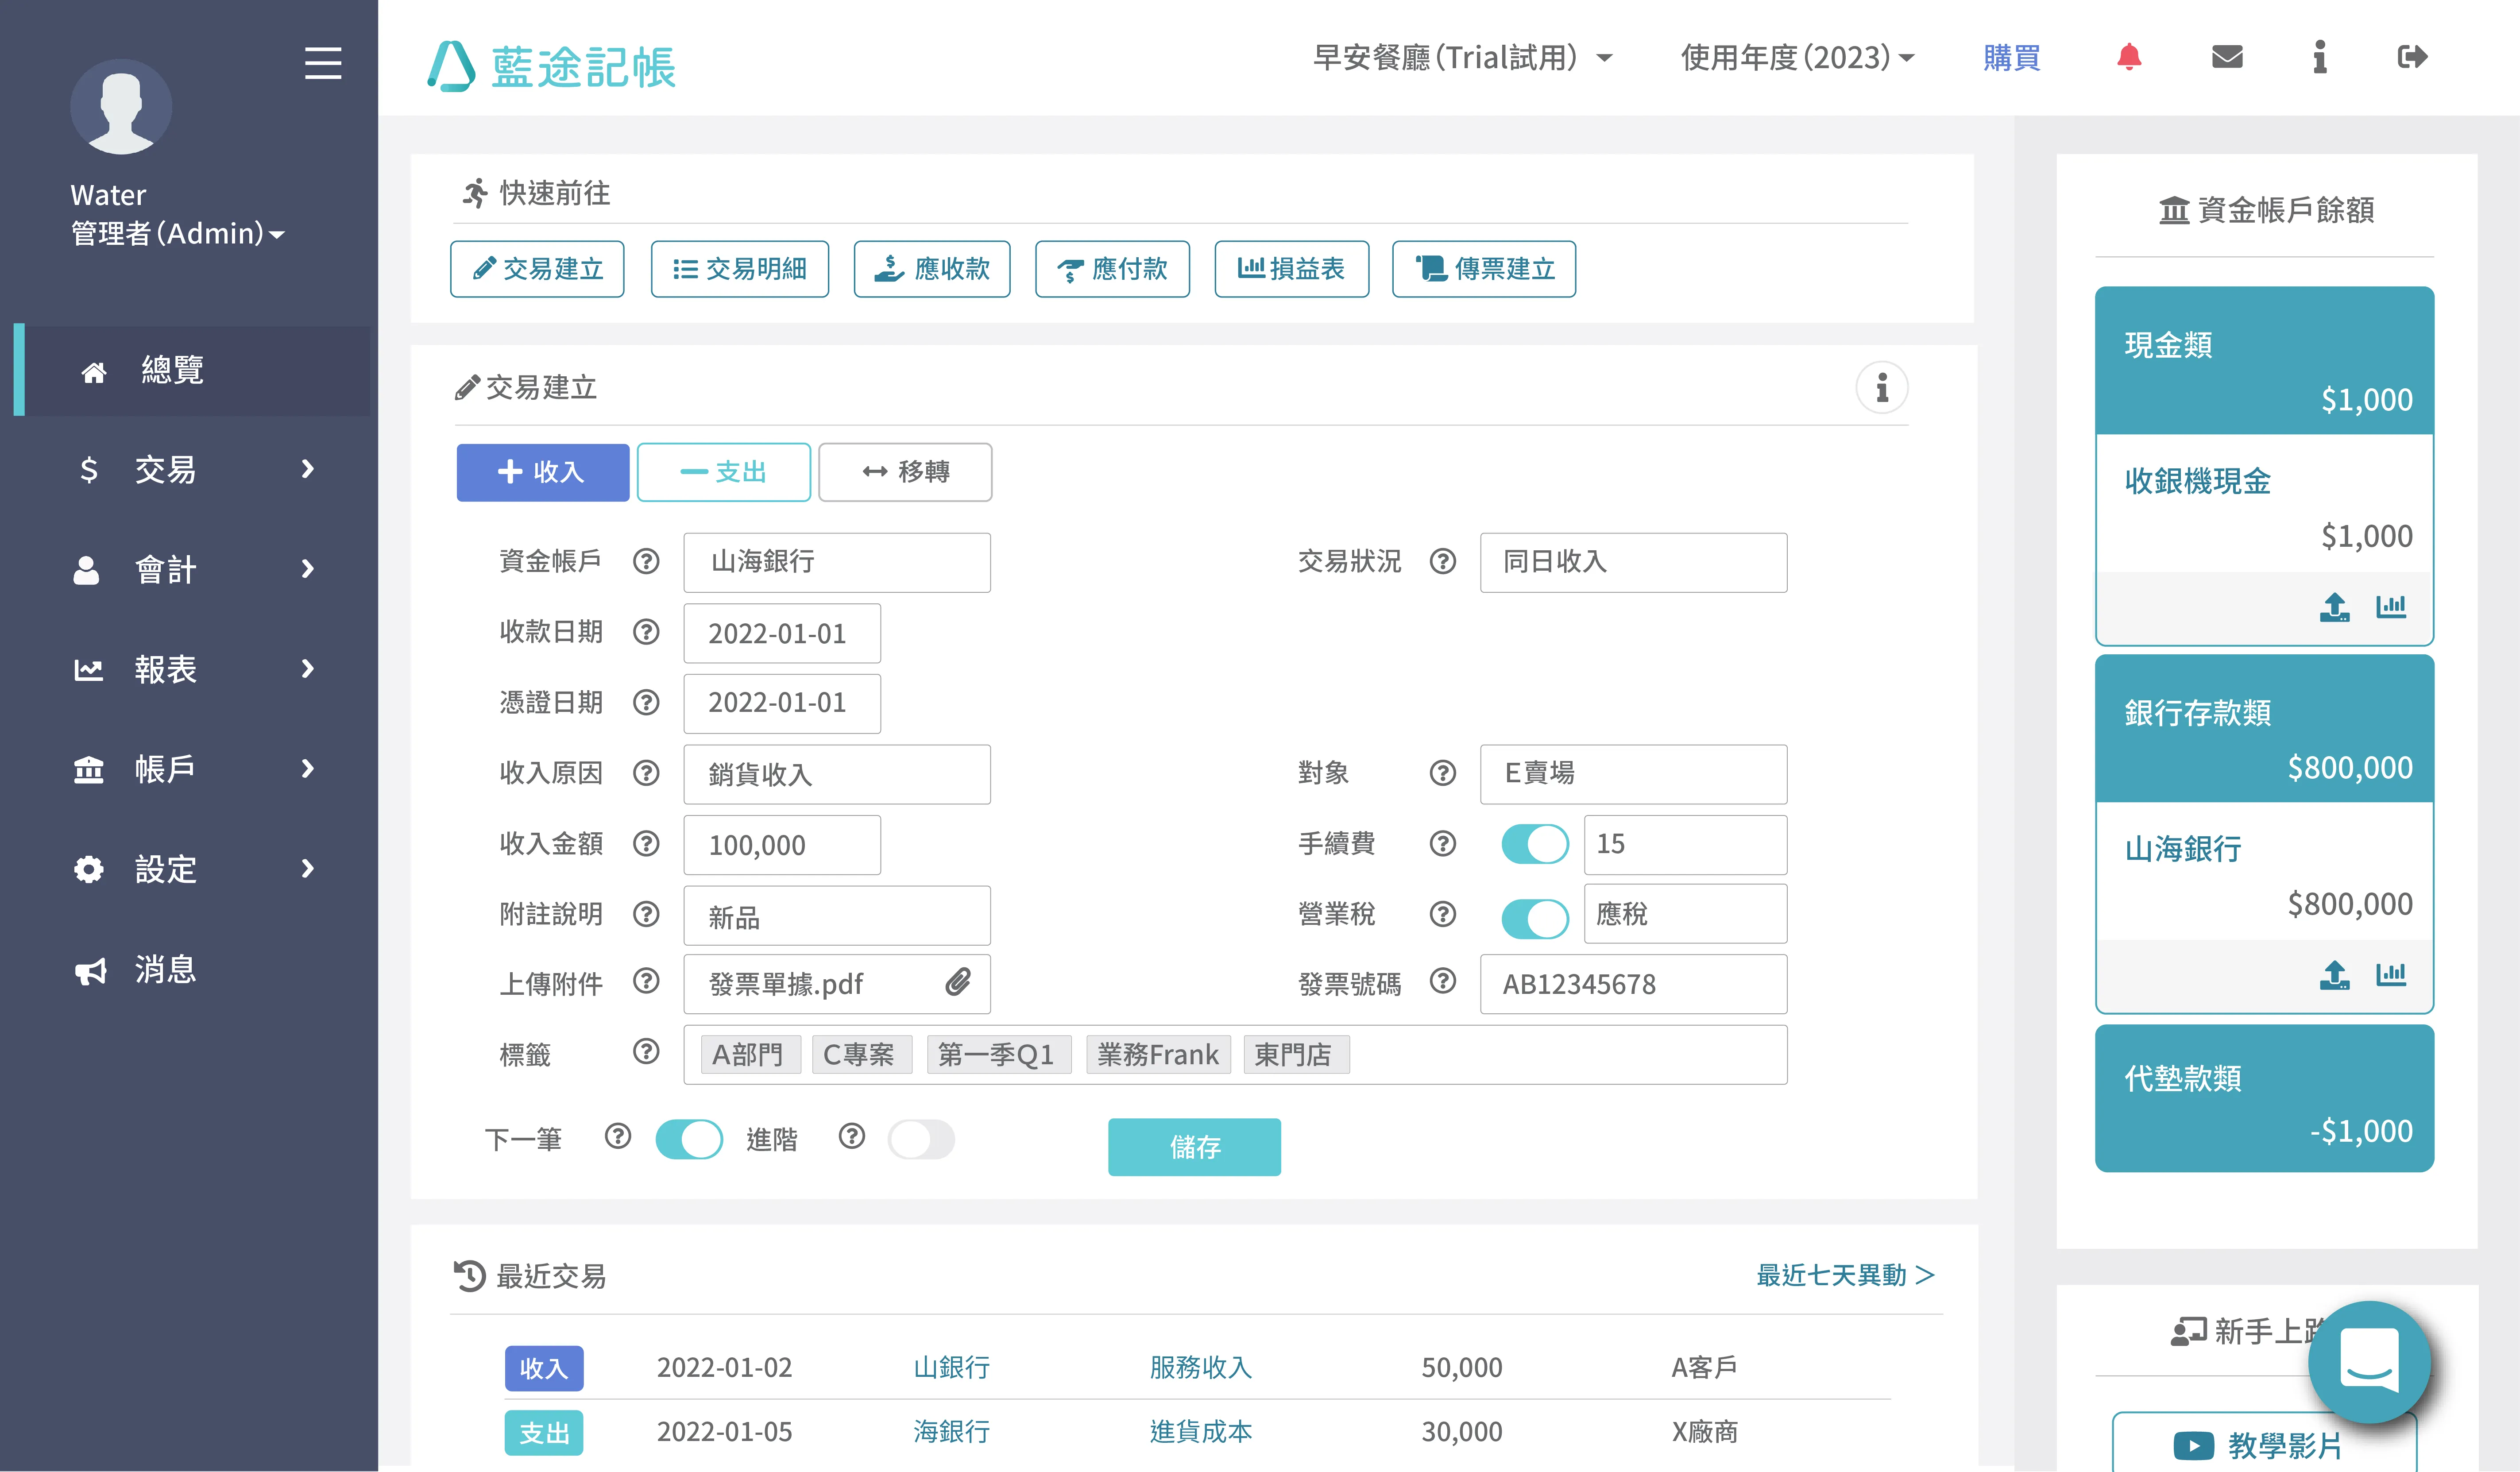Click the 交易明細 quick link button
2520x1472 pixels.
tap(740, 269)
